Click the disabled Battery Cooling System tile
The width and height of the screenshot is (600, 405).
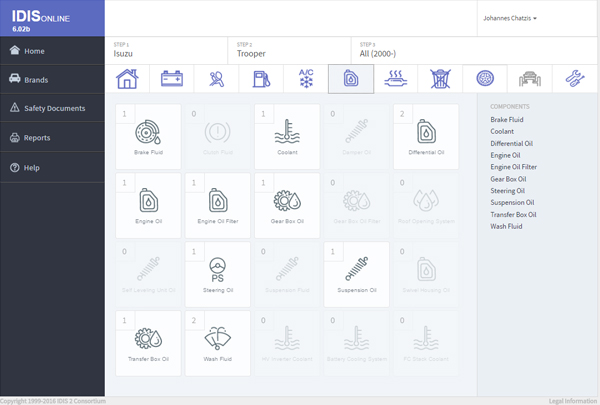pos(357,343)
